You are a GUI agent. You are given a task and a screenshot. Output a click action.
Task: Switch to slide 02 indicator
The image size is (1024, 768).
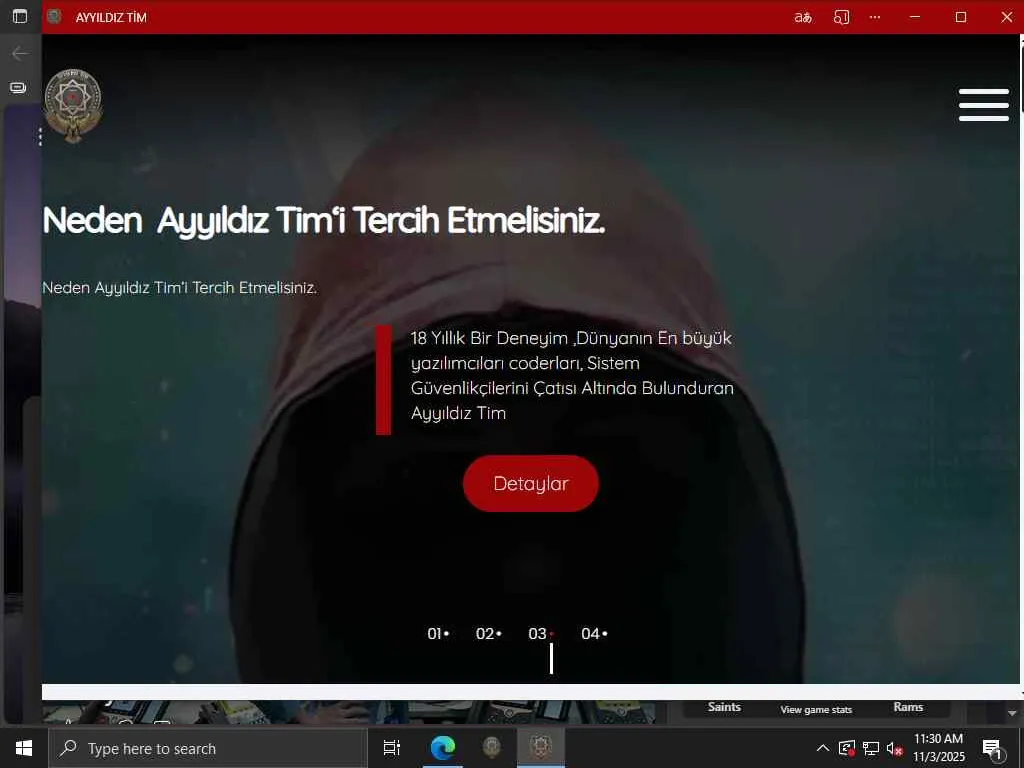coord(488,633)
